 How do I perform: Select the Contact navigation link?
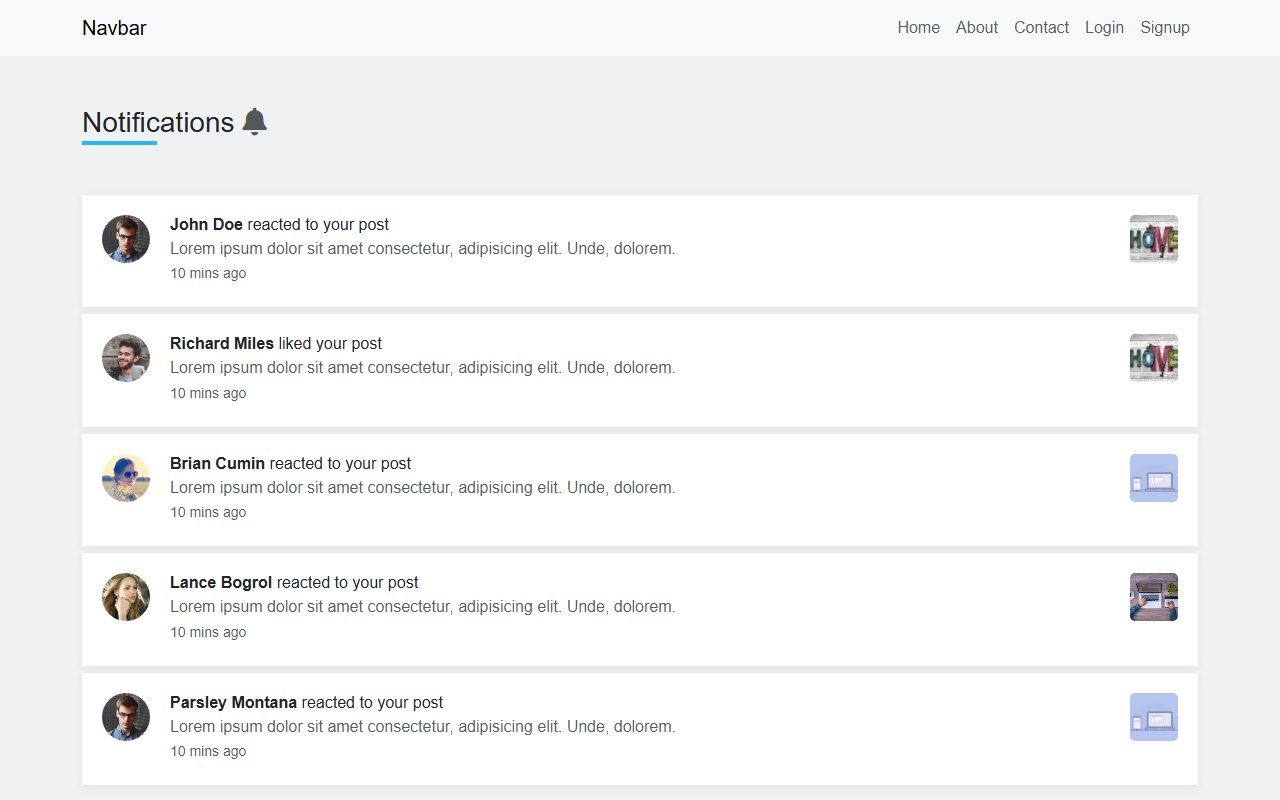[1041, 27]
